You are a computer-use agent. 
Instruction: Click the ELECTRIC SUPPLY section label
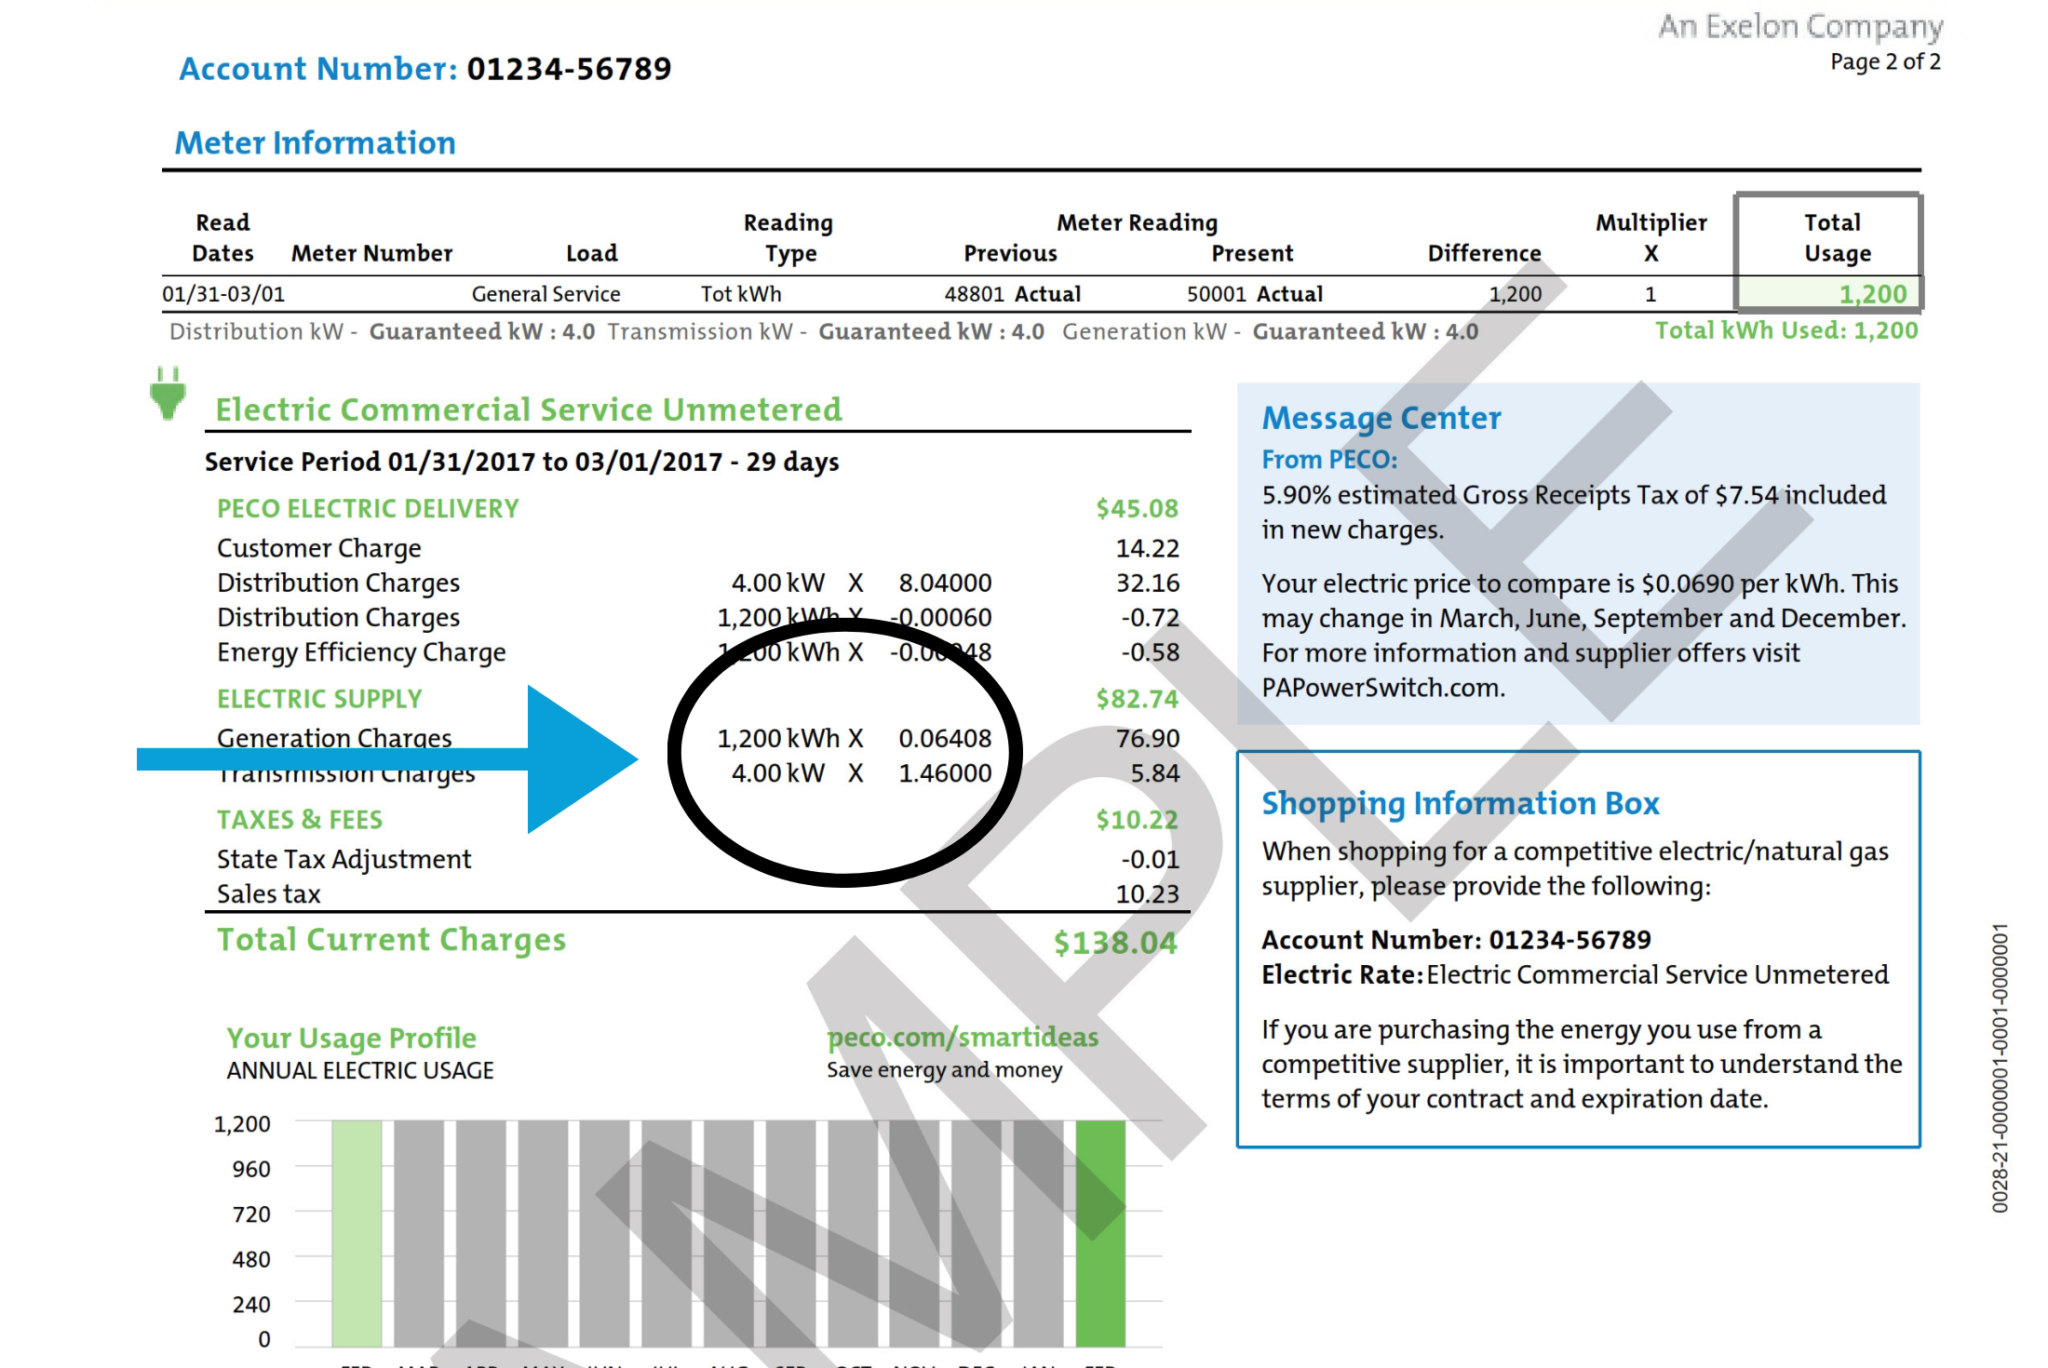click(x=319, y=699)
